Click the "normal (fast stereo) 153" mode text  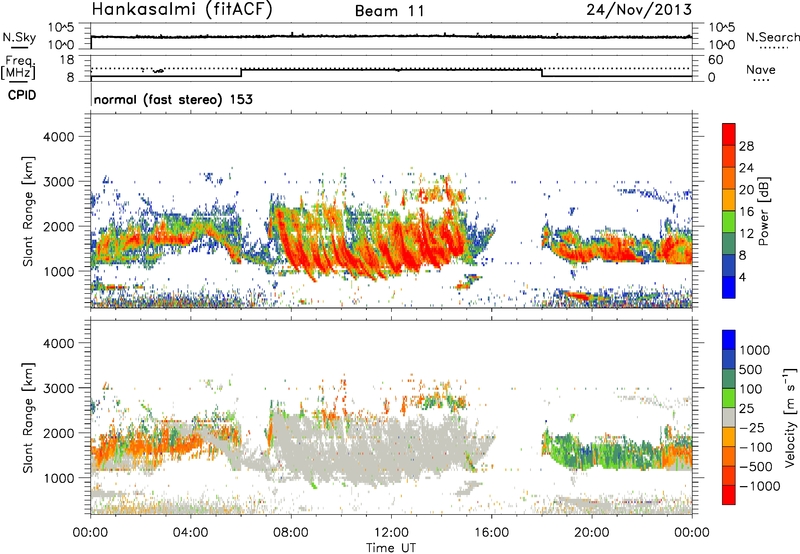[173, 99]
